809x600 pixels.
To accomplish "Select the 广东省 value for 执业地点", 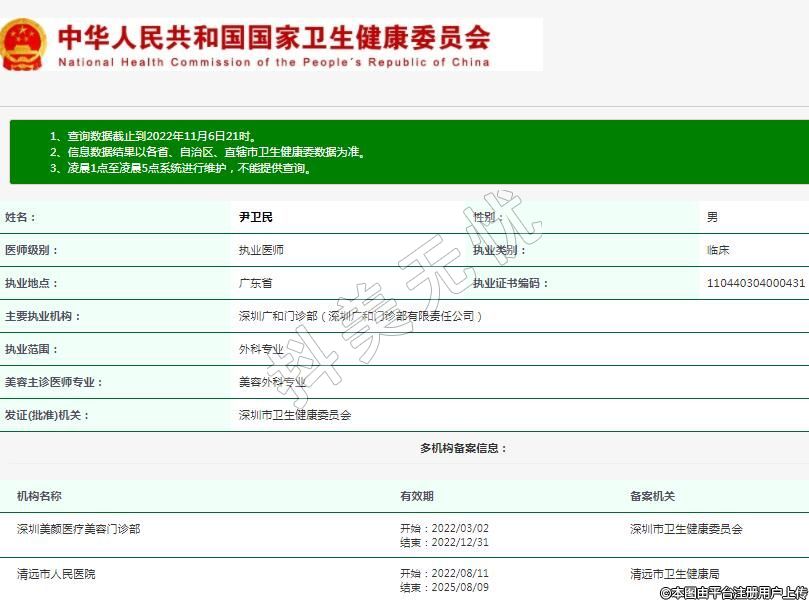I will click(x=255, y=283).
